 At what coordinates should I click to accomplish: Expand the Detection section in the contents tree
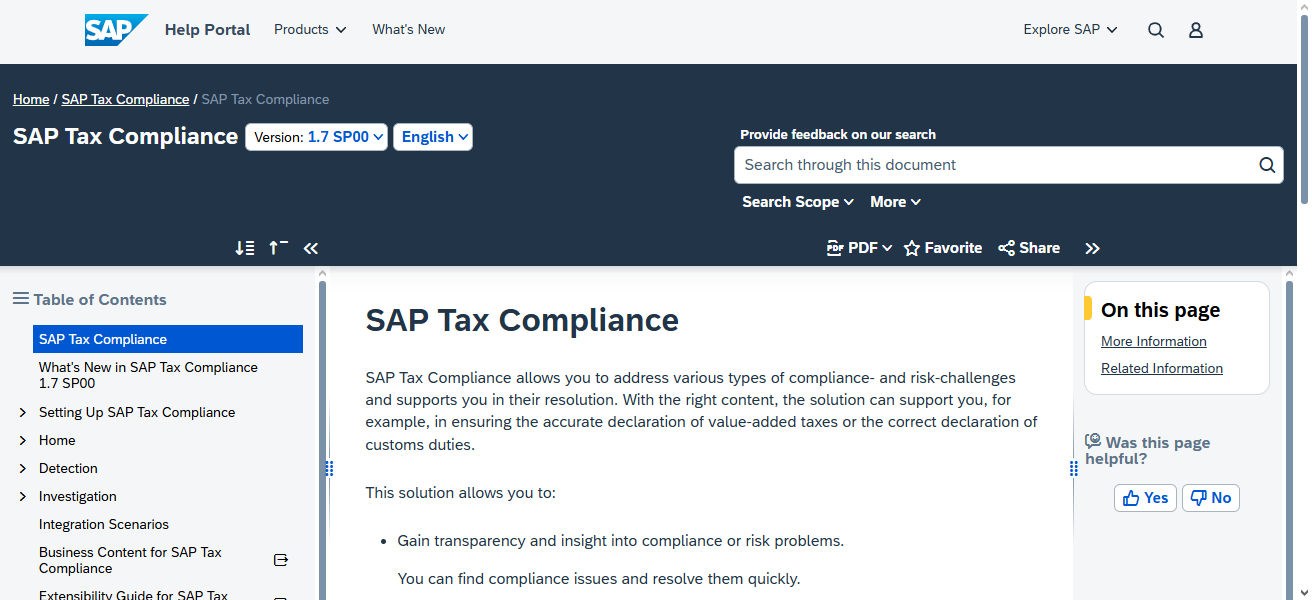tap(22, 468)
